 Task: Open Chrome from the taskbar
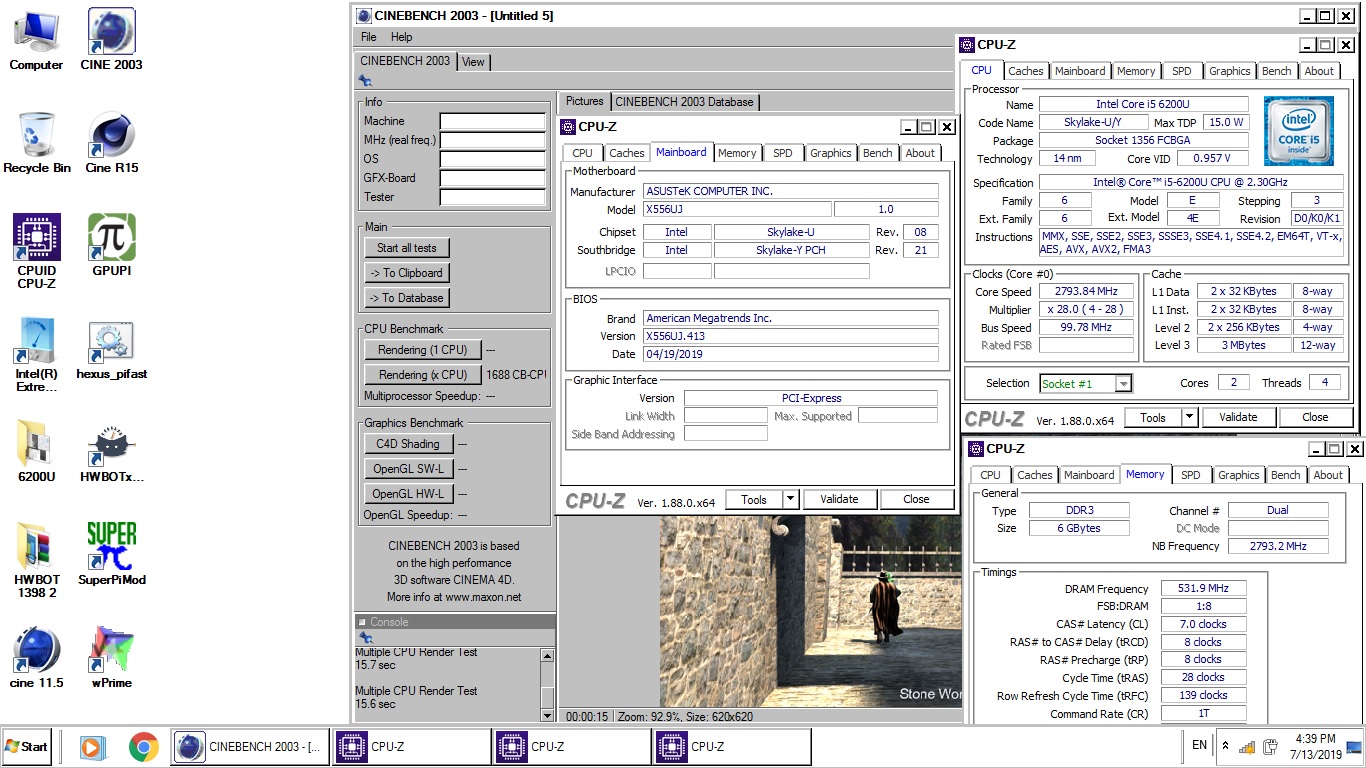(x=143, y=746)
